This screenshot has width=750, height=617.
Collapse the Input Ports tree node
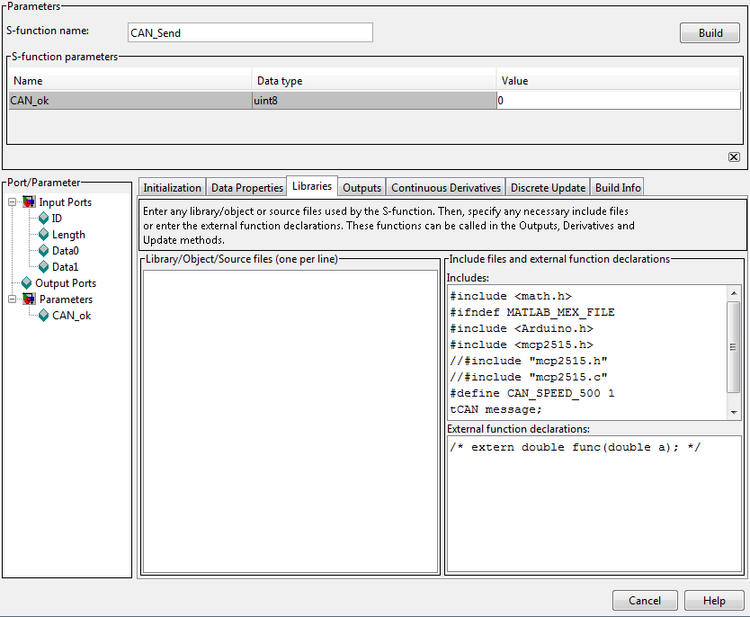pos(12,203)
